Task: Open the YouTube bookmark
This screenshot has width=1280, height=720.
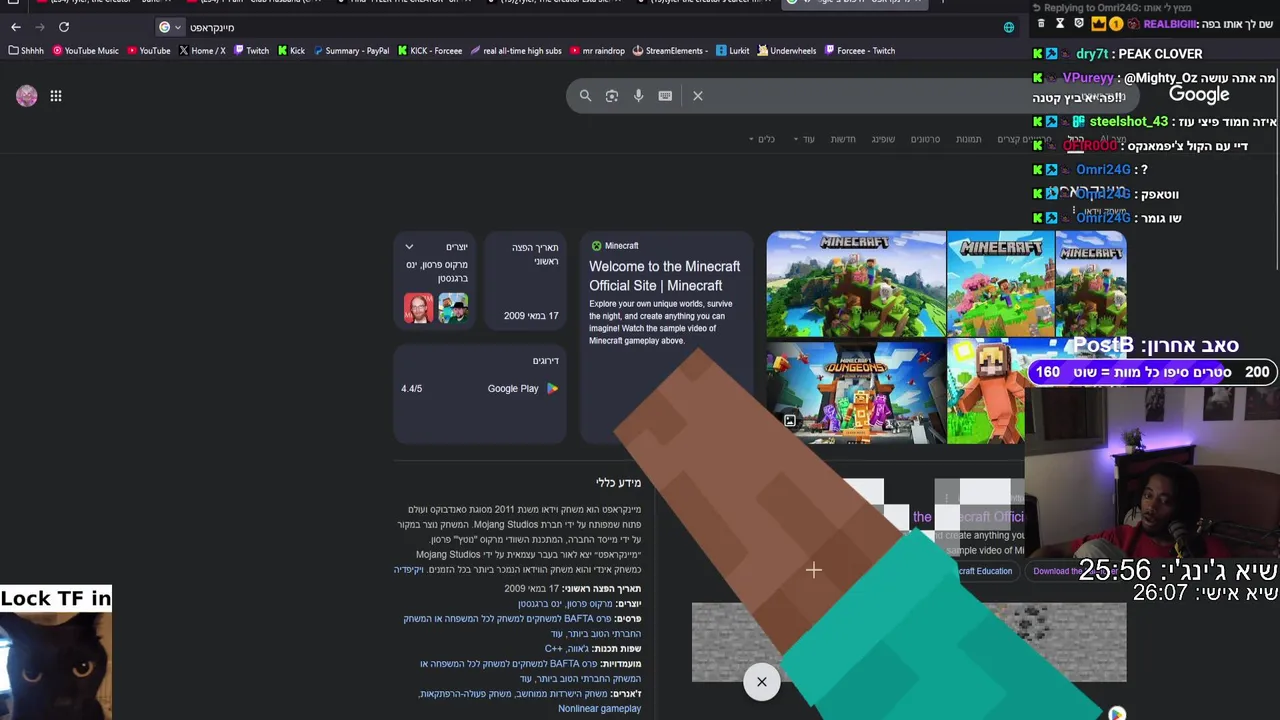Action: pos(149,51)
